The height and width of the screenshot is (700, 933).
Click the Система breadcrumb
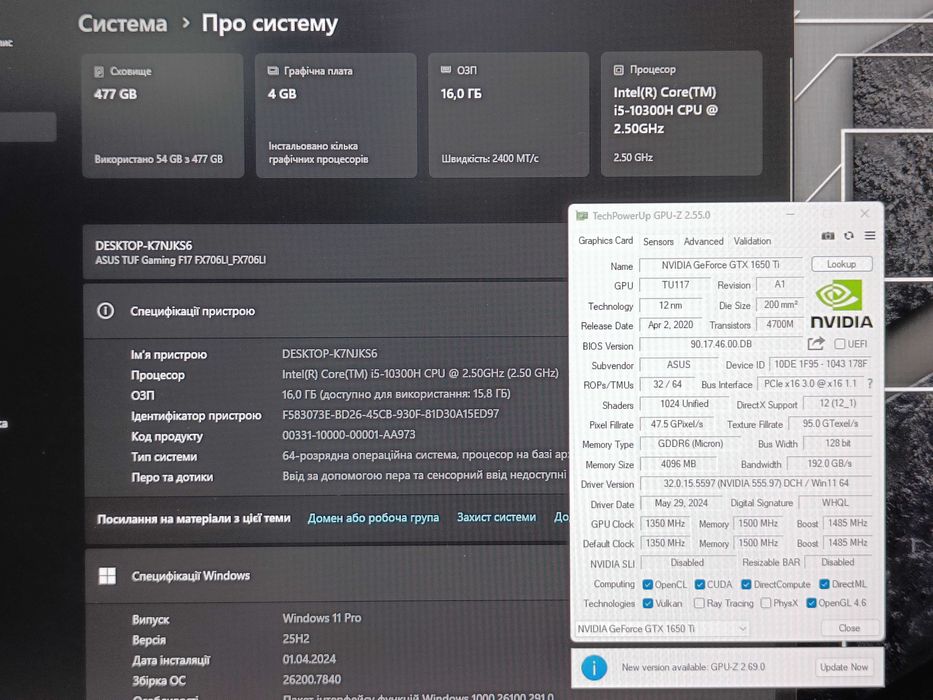pyautogui.click(x=123, y=24)
